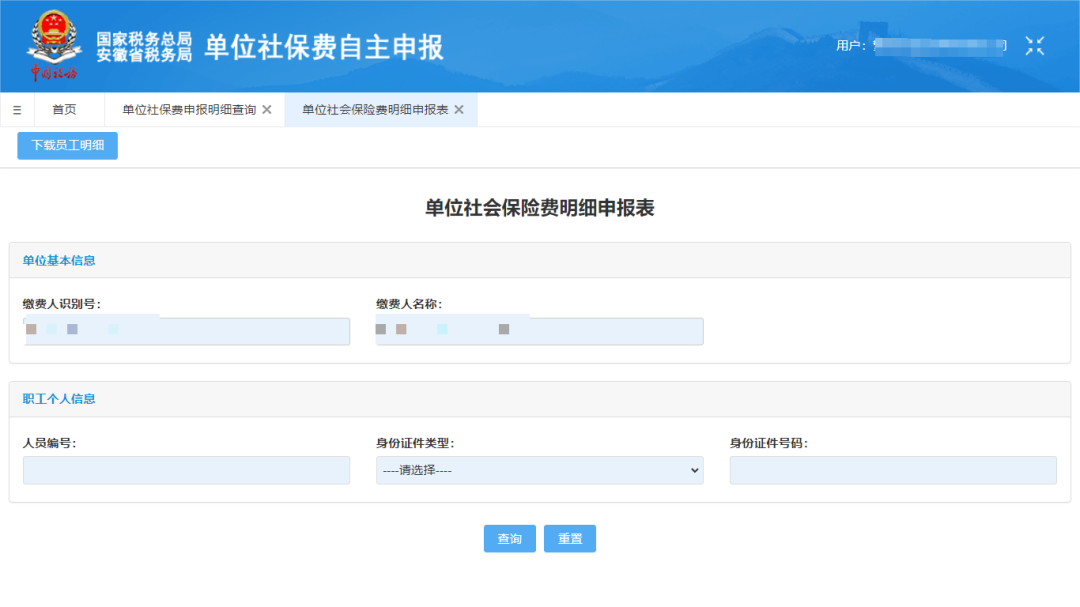Expand the 身份证件类型 dropdown
Viewport: 1080px width, 607px height.
(x=539, y=470)
